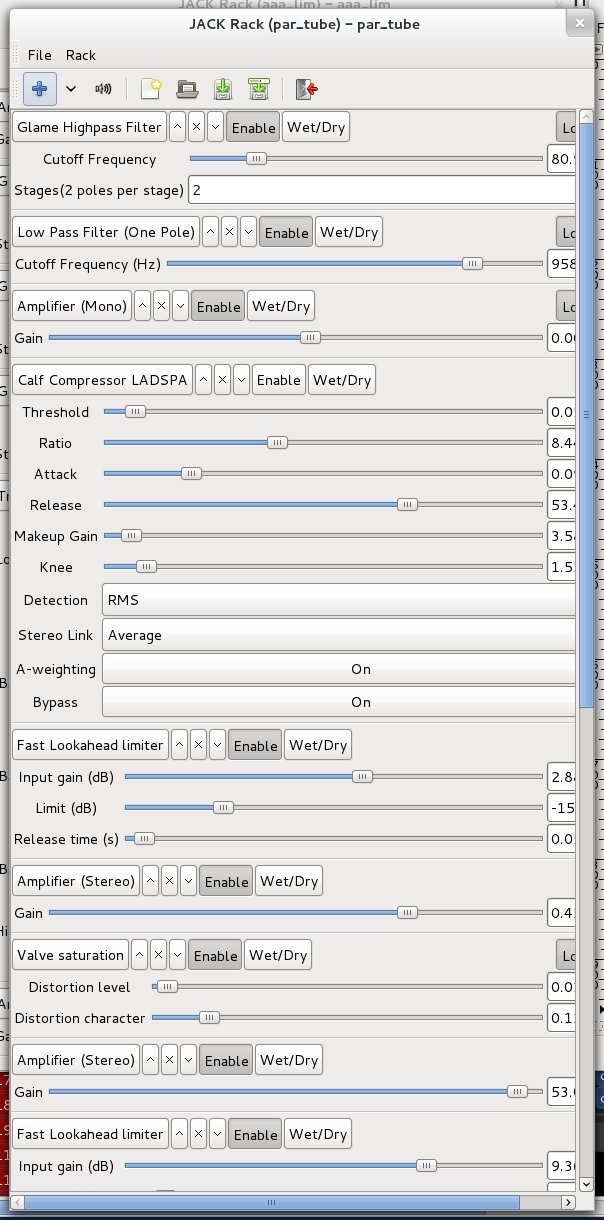Click the Calf Compressor LADSPA name button
604x1220 pixels.
click(x=103, y=380)
